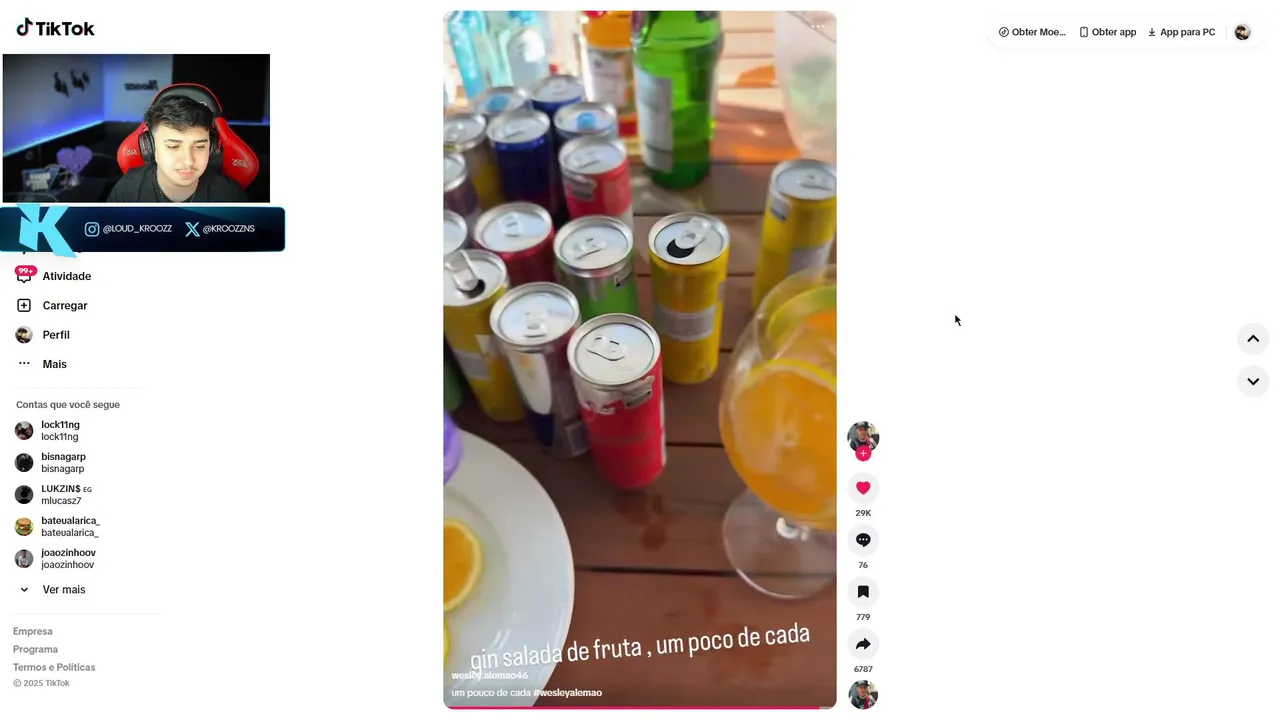The image size is (1280, 720).
Task: Save video with the bookmark icon
Action: point(863,592)
